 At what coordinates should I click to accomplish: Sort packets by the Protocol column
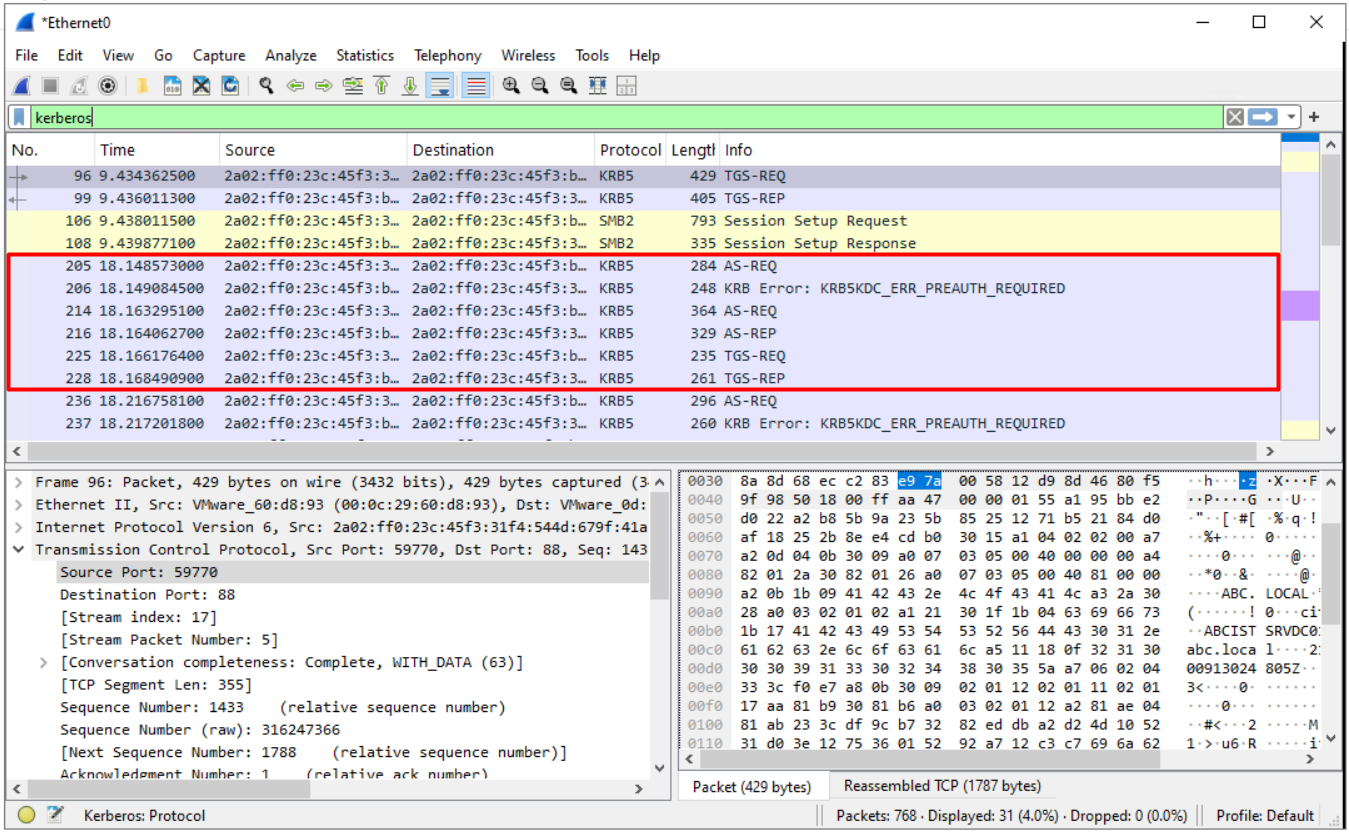[x=630, y=150]
